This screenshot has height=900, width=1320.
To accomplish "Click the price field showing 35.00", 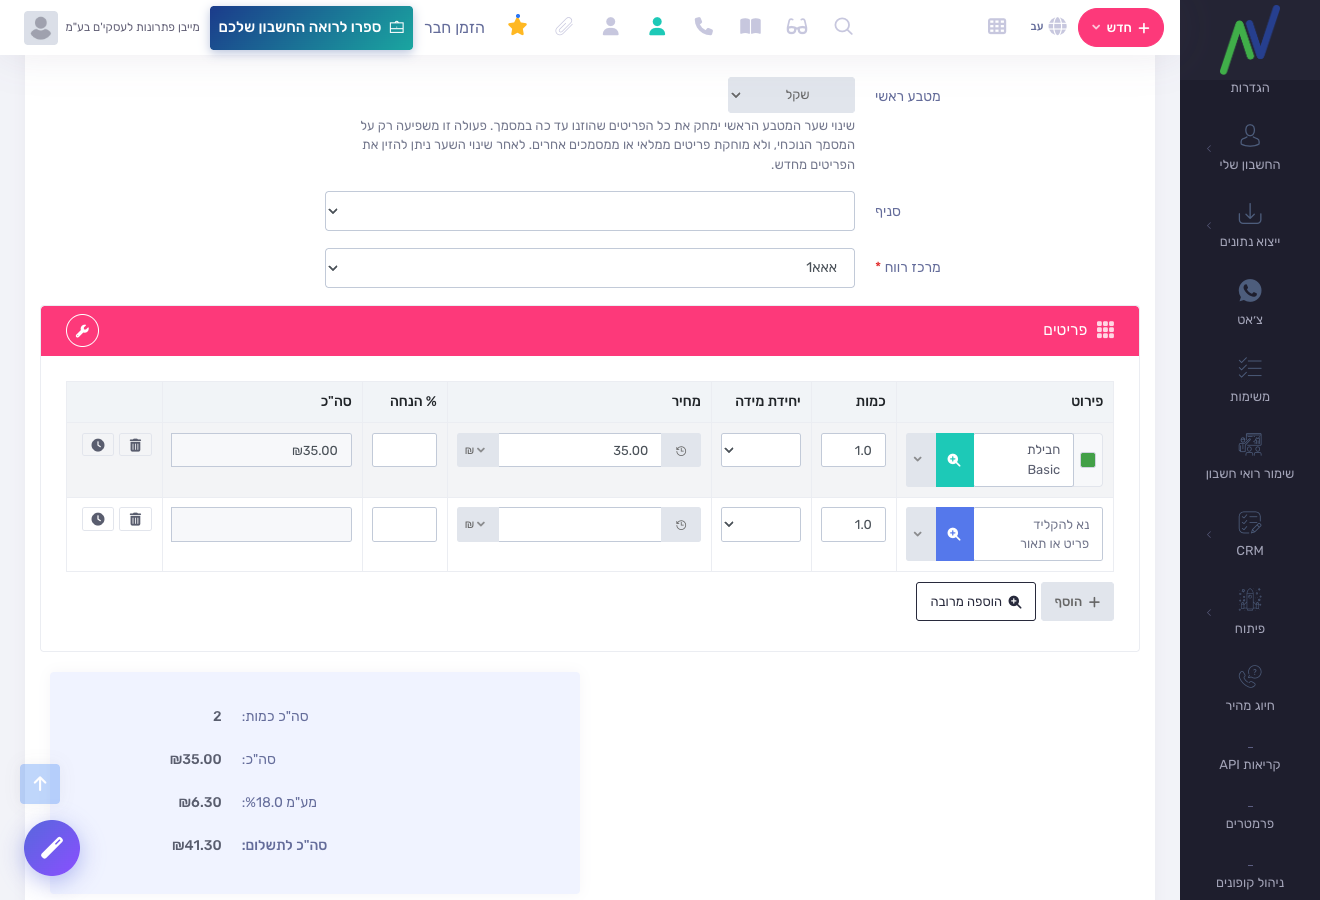I will [580, 450].
